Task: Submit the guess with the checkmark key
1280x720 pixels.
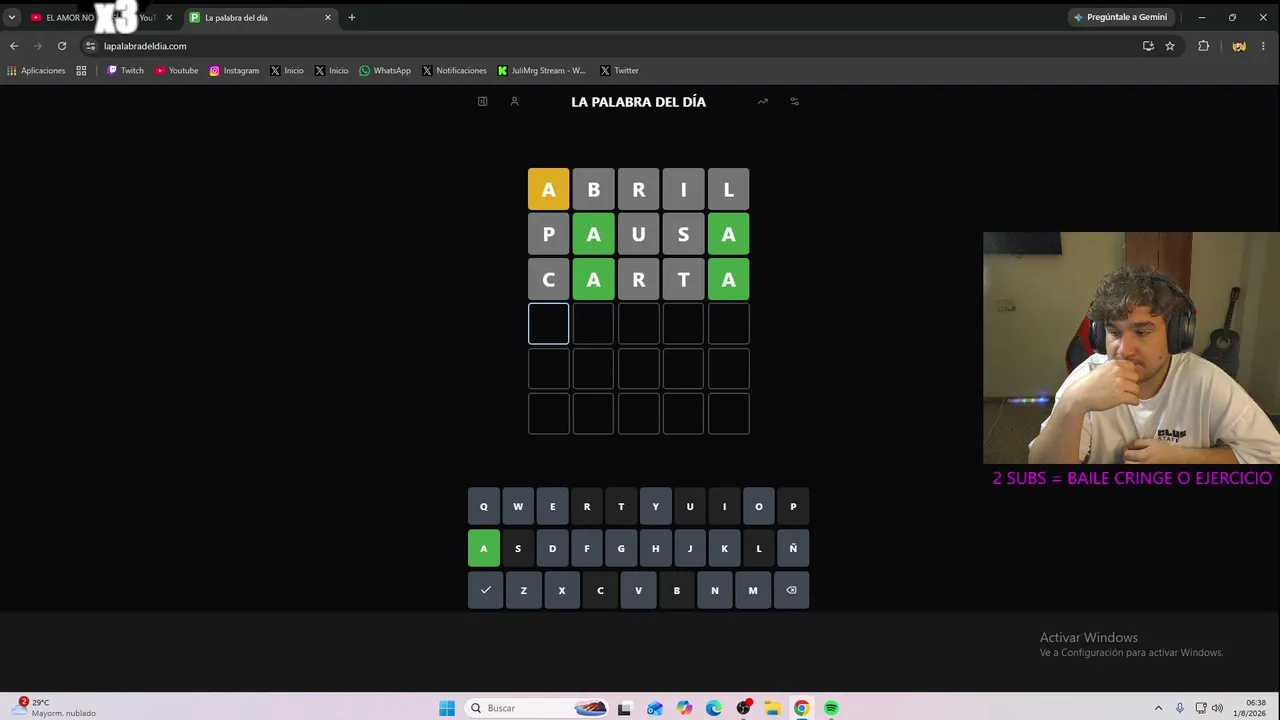Action: point(485,590)
